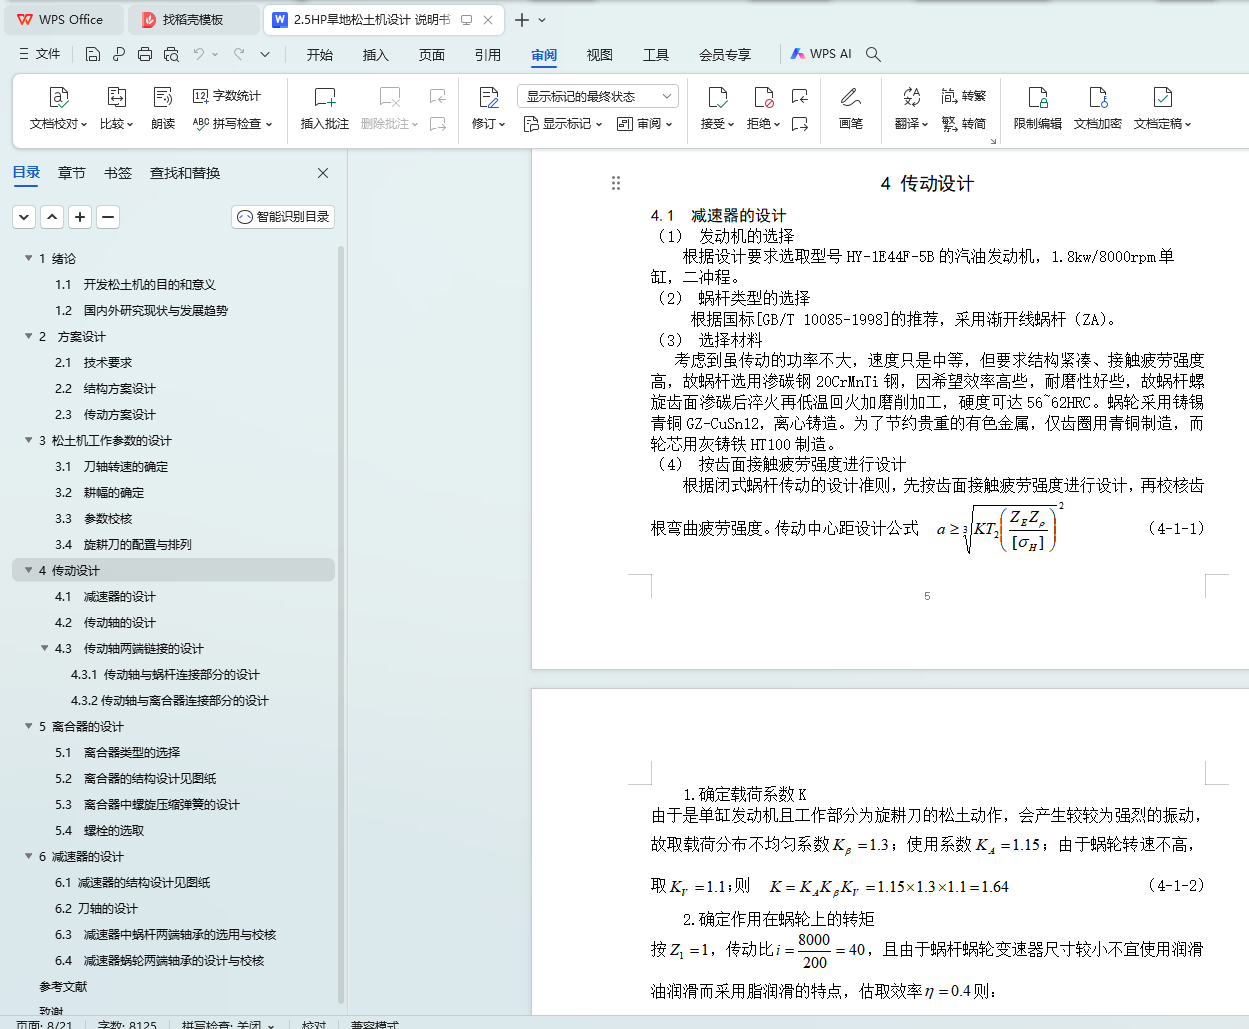Viewport: 1249px width, 1029px height.
Task: Collapse the 2 方案设计 node
Action: (29, 336)
